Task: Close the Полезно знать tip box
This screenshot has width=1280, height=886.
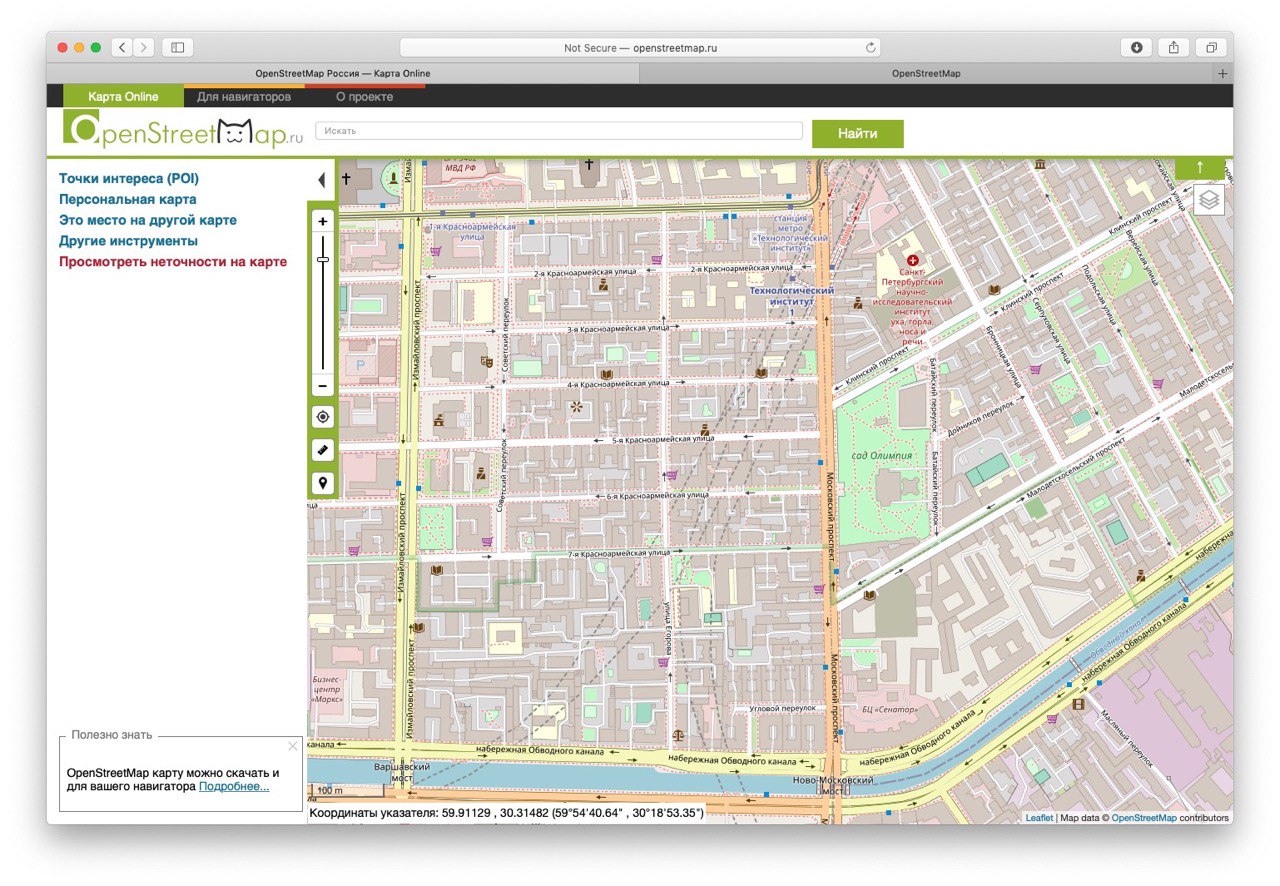Action: [292, 746]
